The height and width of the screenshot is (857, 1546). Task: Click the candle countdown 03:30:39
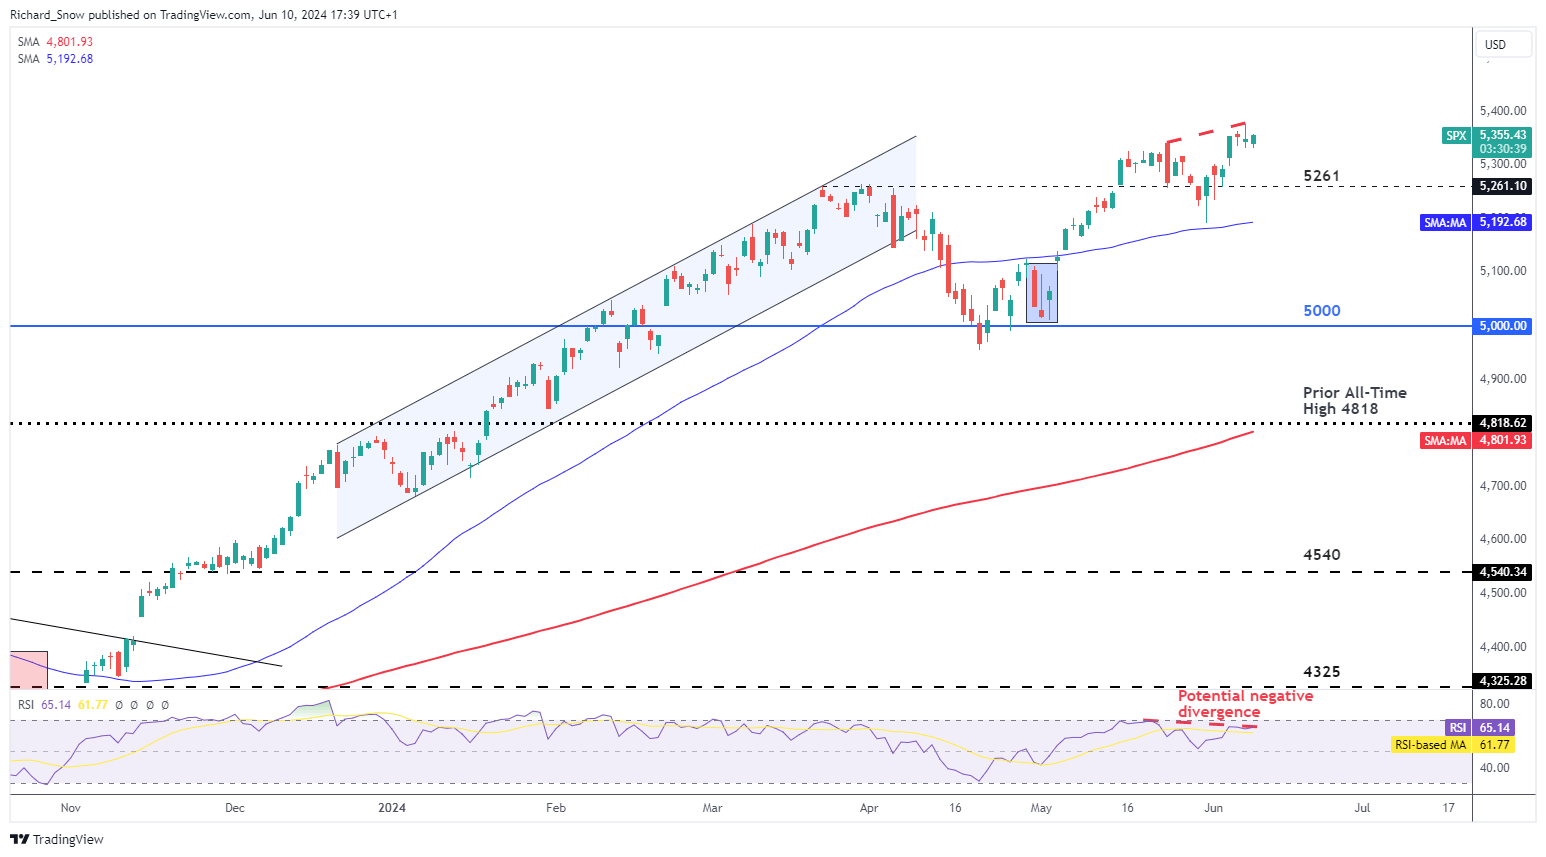1503,149
